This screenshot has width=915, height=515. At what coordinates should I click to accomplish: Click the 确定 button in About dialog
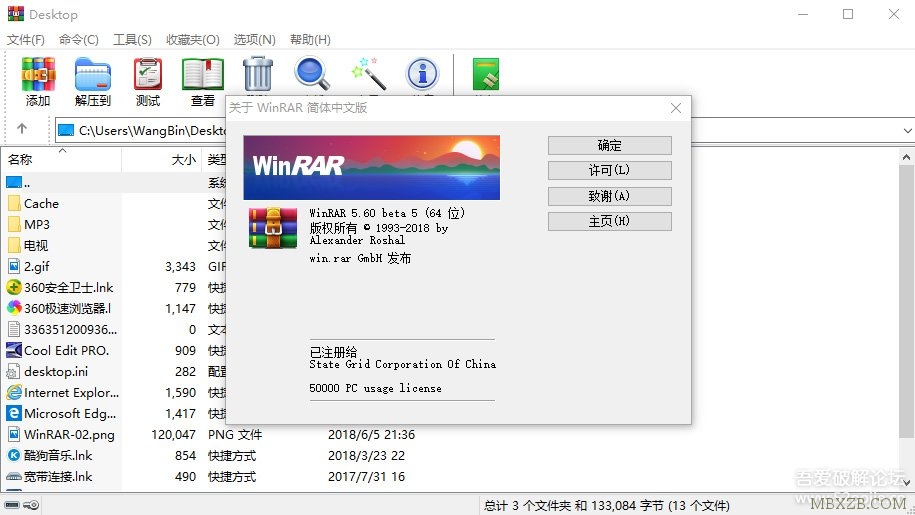click(x=609, y=145)
